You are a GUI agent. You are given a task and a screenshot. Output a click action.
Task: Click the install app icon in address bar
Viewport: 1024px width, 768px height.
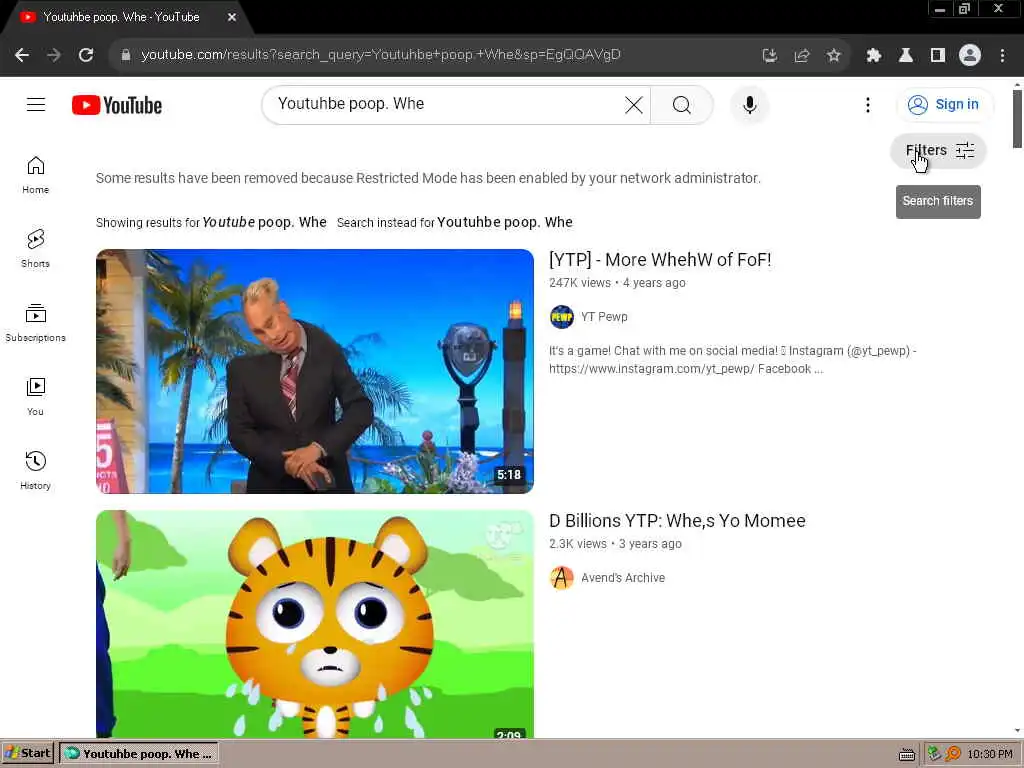point(770,56)
